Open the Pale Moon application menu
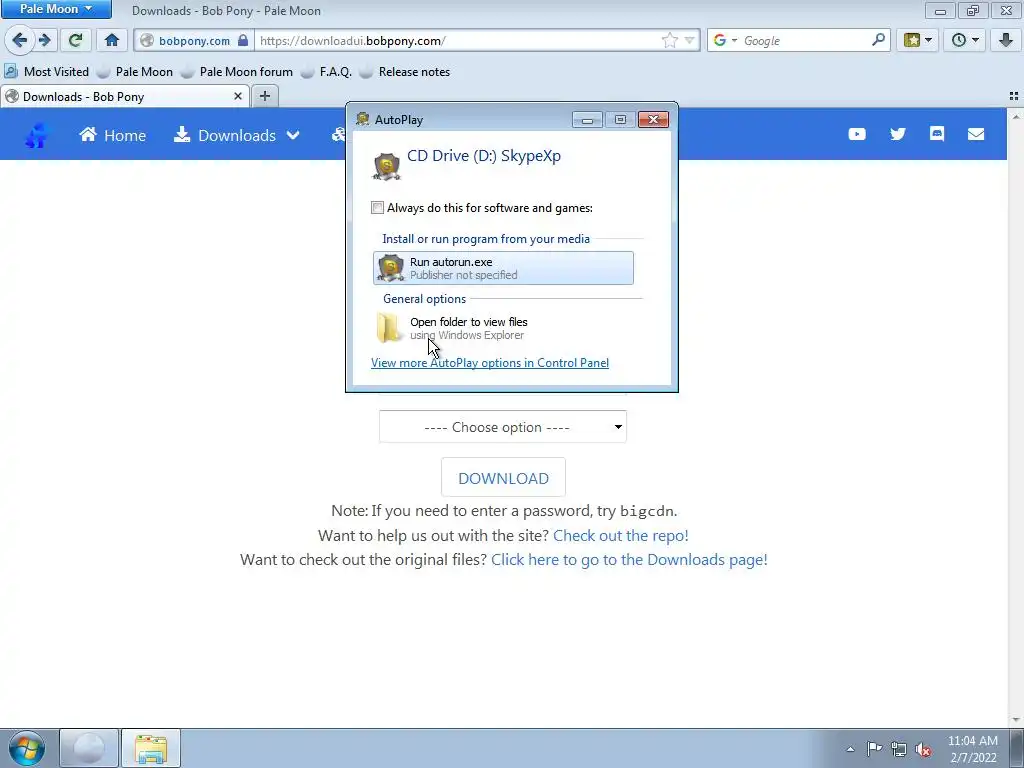The width and height of the screenshot is (1024, 768). [x=56, y=9]
